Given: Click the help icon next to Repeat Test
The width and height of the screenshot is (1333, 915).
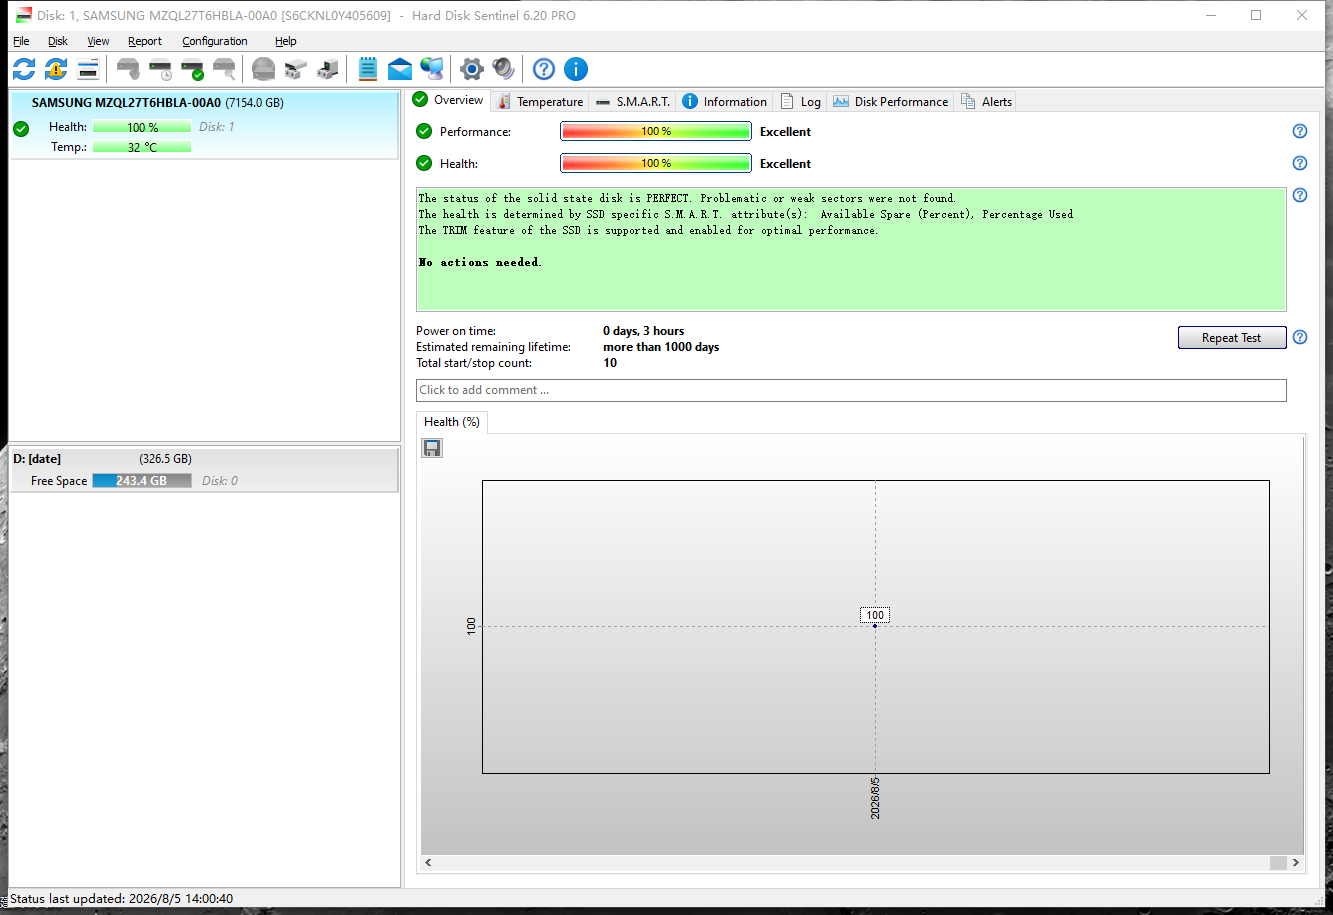Looking at the screenshot, I should coord(1300,337).
